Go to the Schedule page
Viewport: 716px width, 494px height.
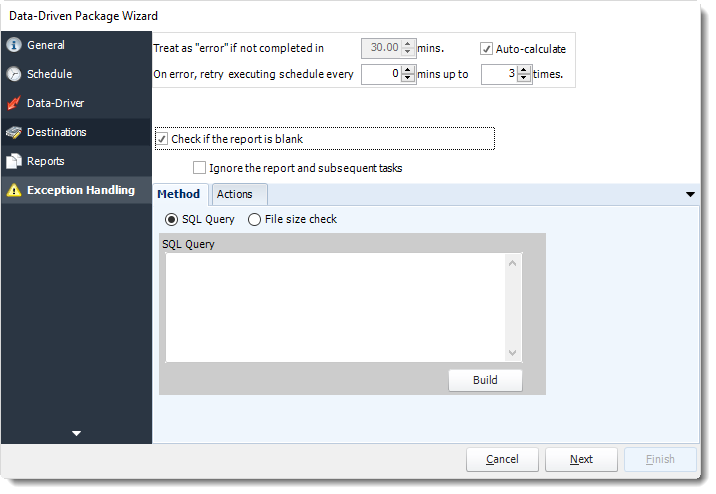[x=76, y=74]
